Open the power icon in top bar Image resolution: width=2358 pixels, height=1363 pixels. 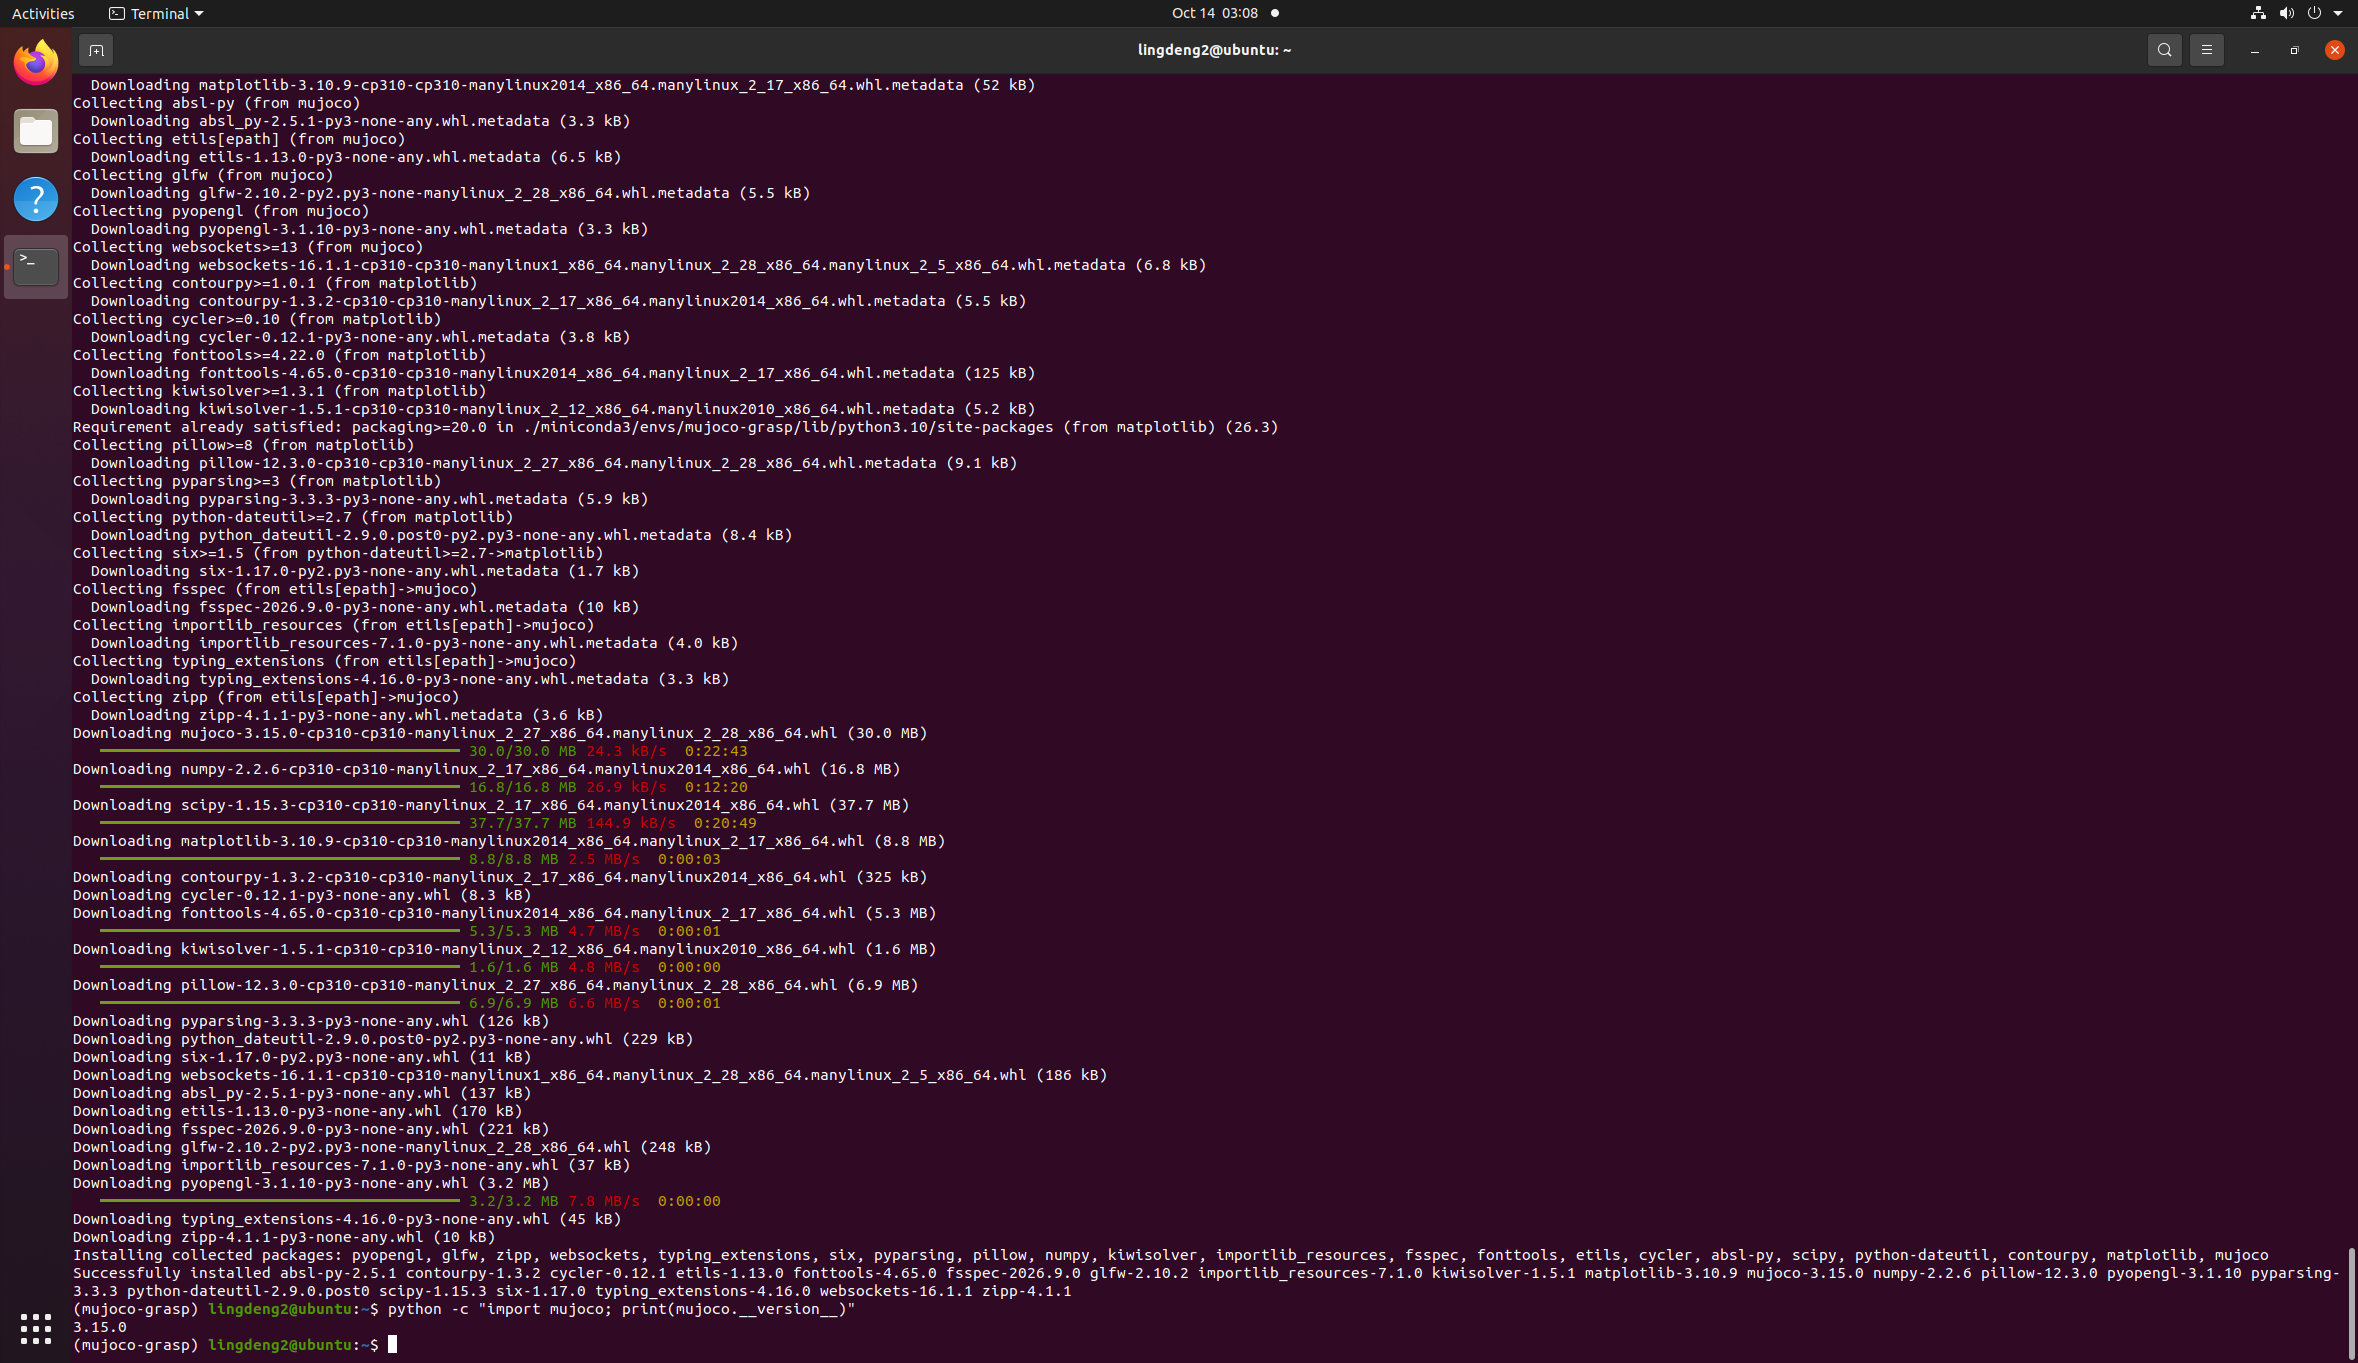[2314, 13]
